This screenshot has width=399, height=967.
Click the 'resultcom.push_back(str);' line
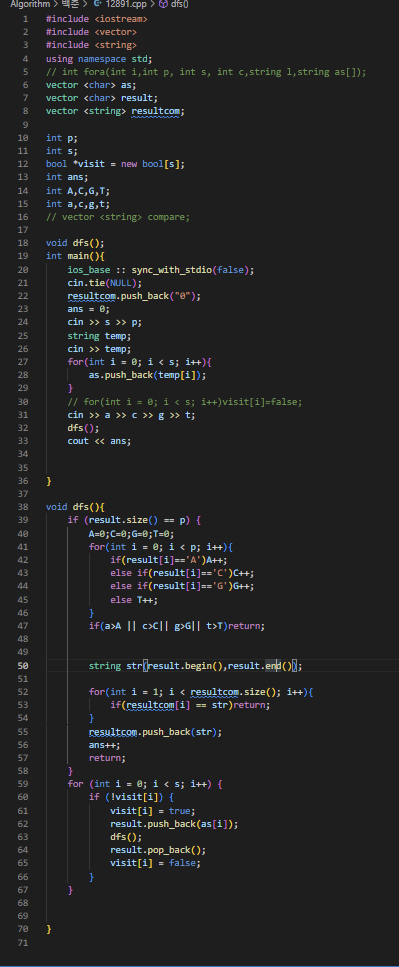pyautogui.click(x=155, y=731)
